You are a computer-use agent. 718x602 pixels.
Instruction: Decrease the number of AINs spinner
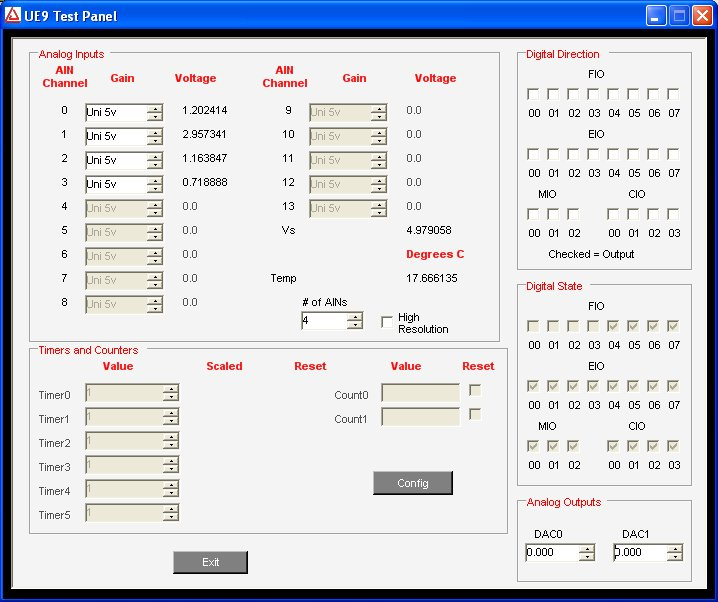(x=354, y=325)
